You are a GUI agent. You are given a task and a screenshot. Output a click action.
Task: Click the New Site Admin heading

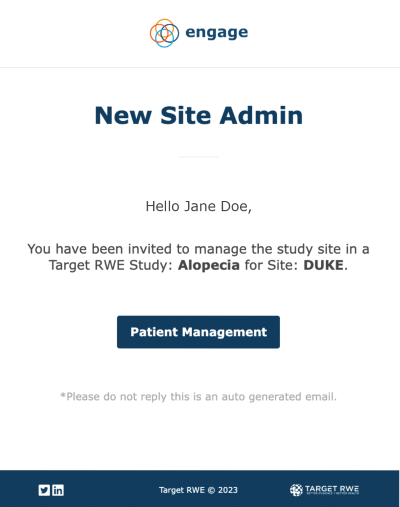click(199, 116)
